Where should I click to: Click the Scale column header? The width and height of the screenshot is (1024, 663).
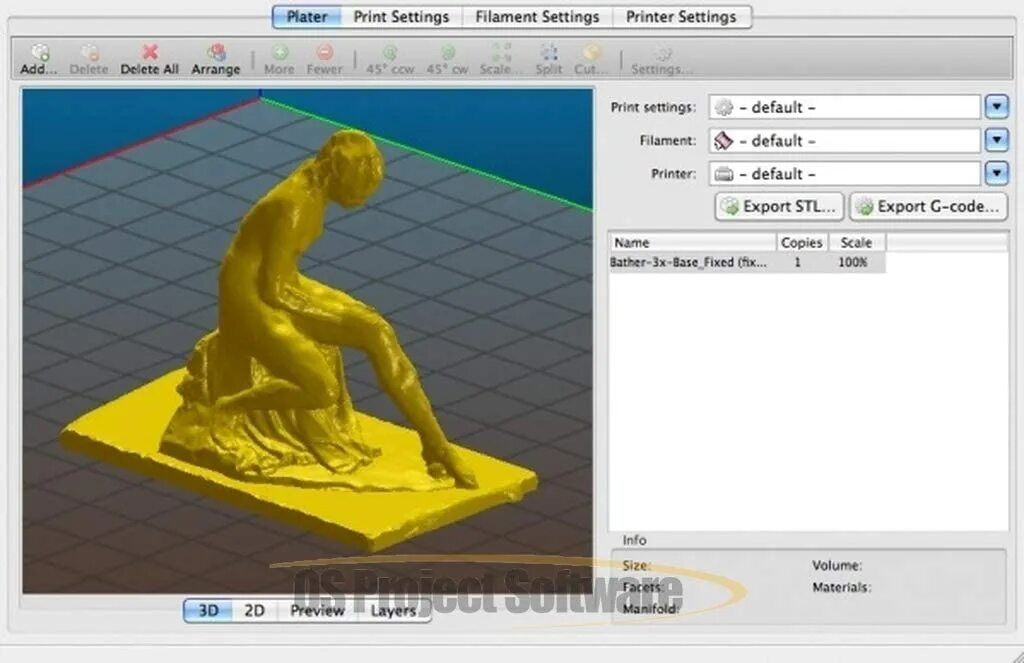click(x=856, y=242)
